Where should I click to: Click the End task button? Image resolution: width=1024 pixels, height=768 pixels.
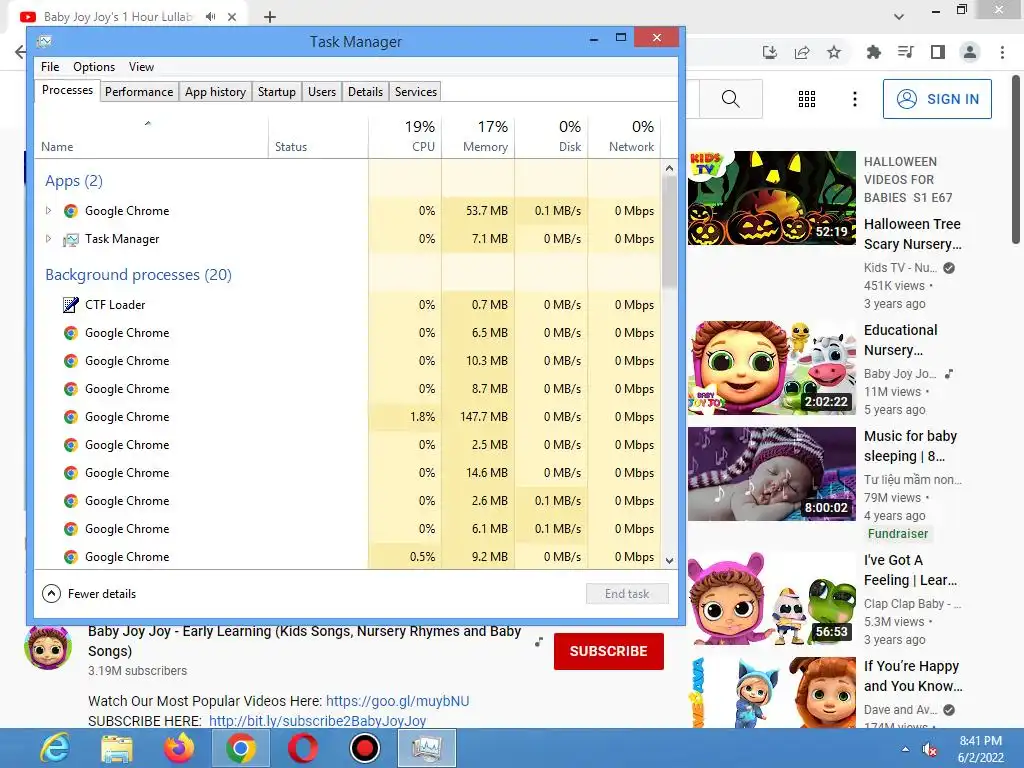pyautogui.click(x=627, y=594)
